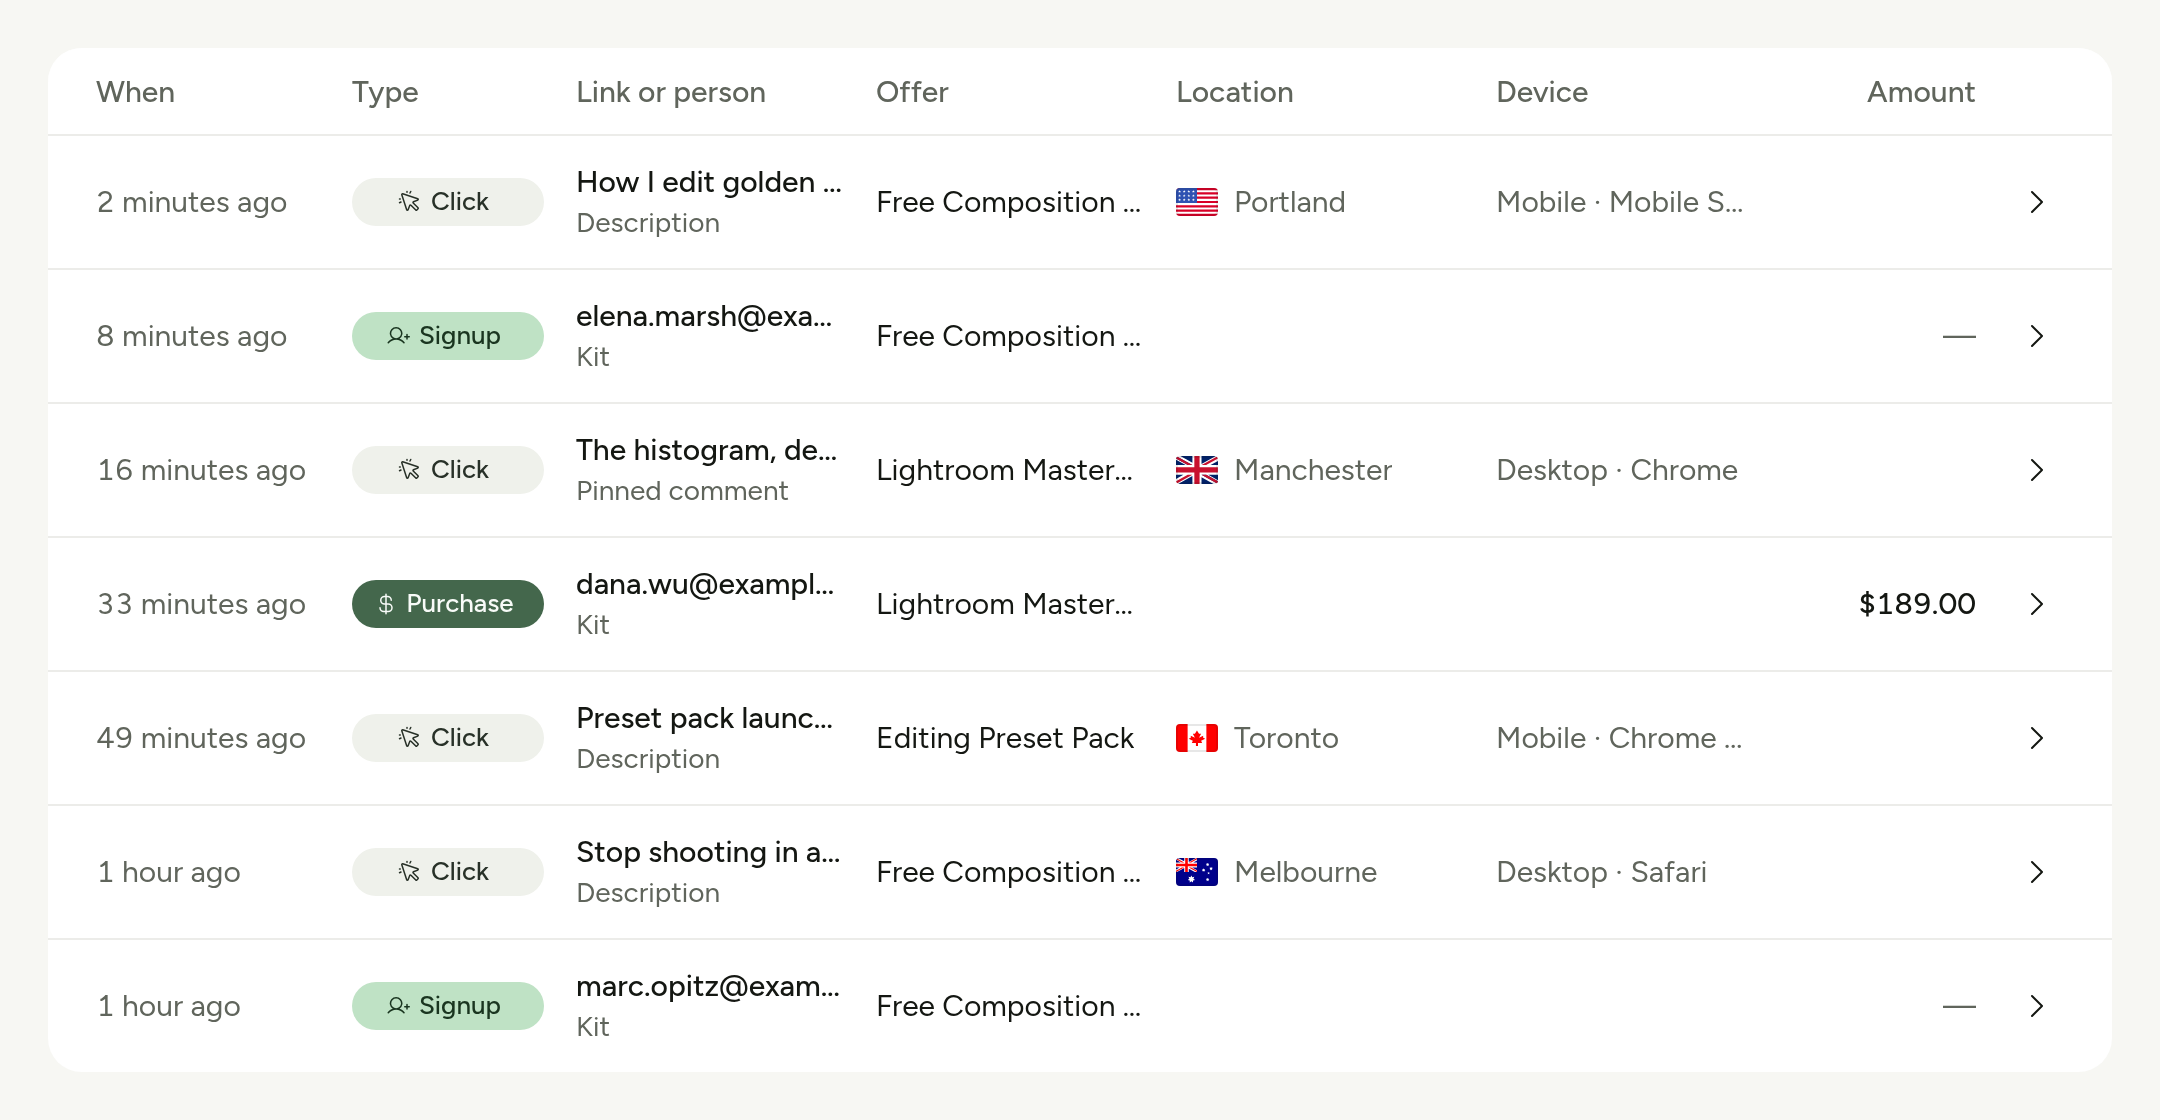Click the 'Location' column header
This screenshot has width=2160, height=1120.
pyautogui.click(x=1235, y=92)
